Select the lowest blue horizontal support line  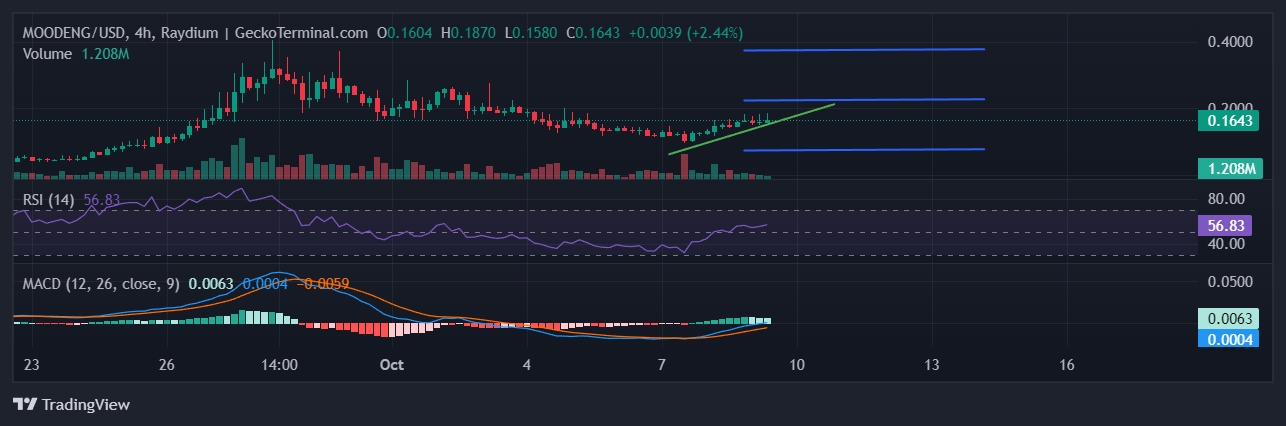(x=864, y=150)
